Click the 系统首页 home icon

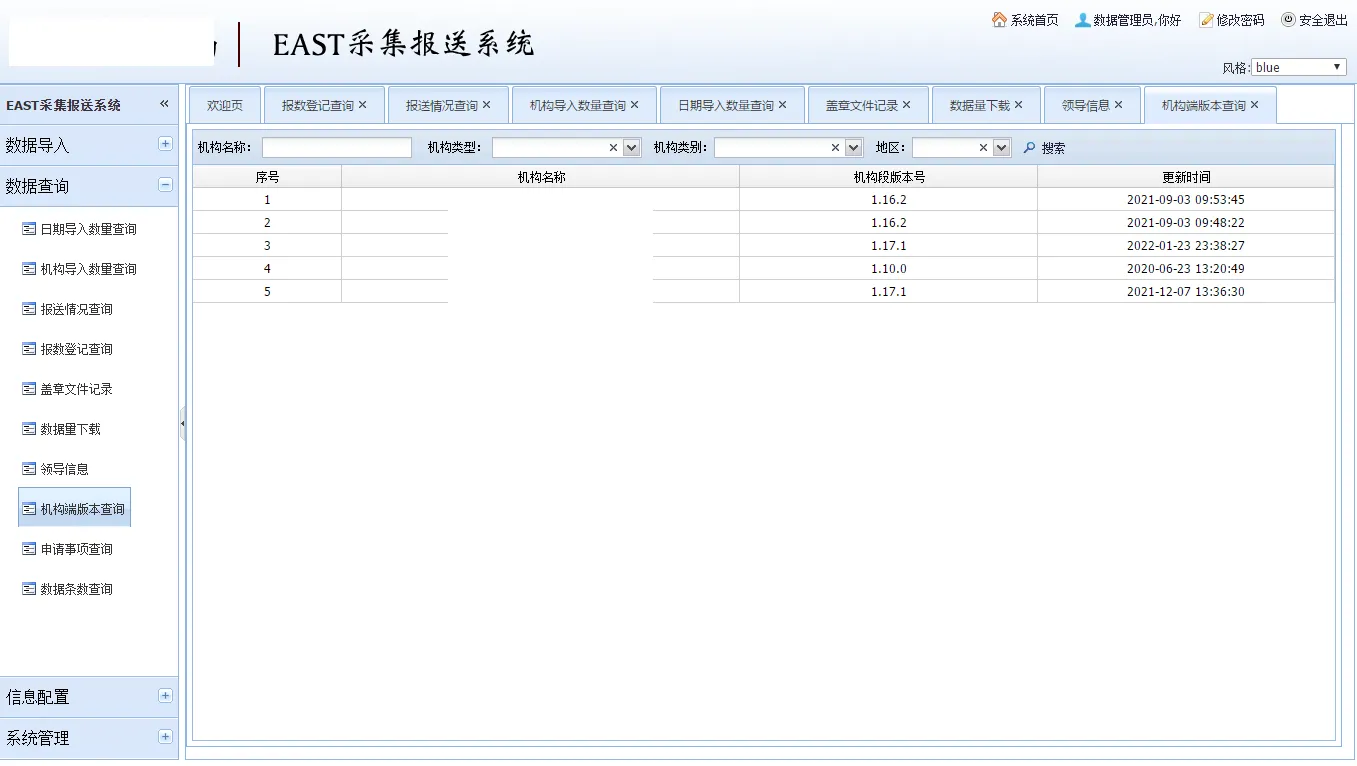coord(999,20)
